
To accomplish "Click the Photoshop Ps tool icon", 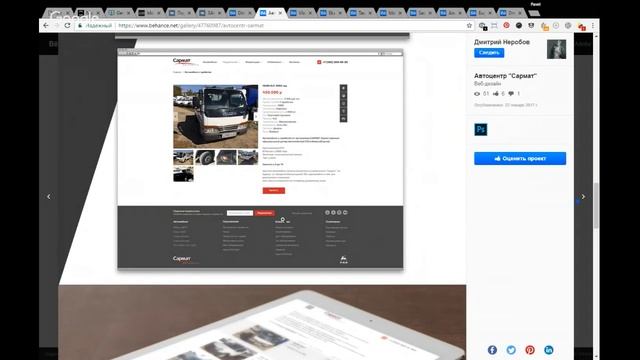I will pos(480,129).
